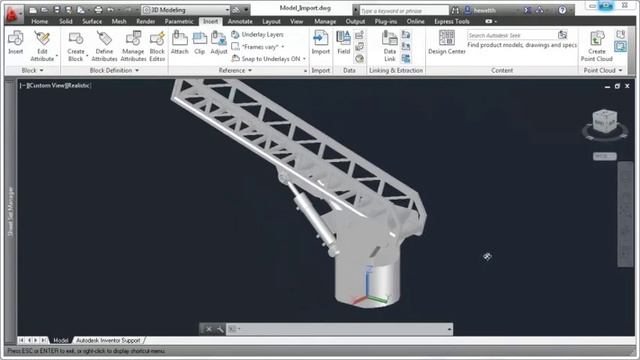Switch to the Home ribbon tab

point(40,22)
